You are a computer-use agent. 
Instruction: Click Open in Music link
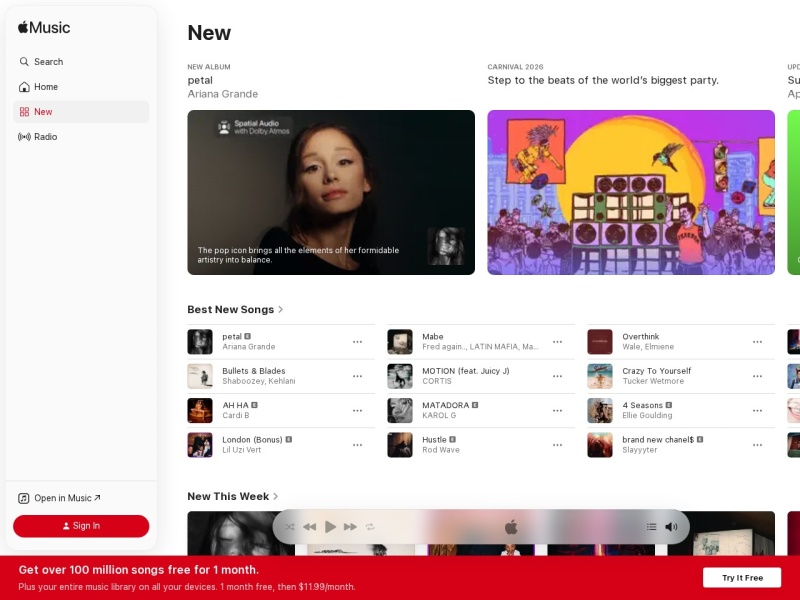click(x=60, y=498)
